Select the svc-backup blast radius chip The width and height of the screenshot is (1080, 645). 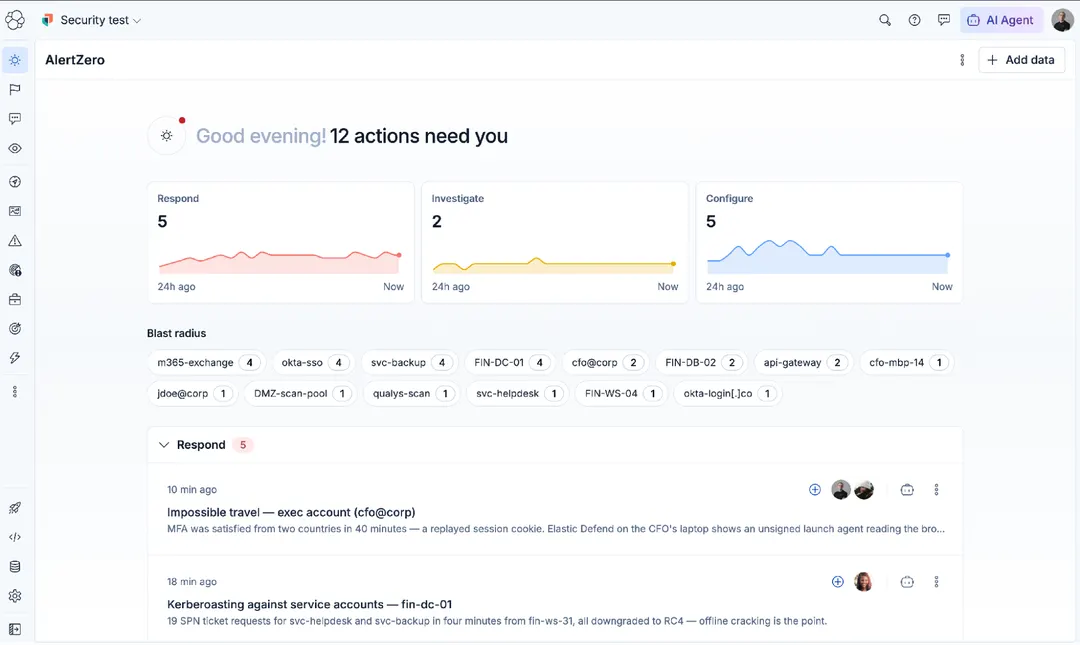(x=408, y=362)
